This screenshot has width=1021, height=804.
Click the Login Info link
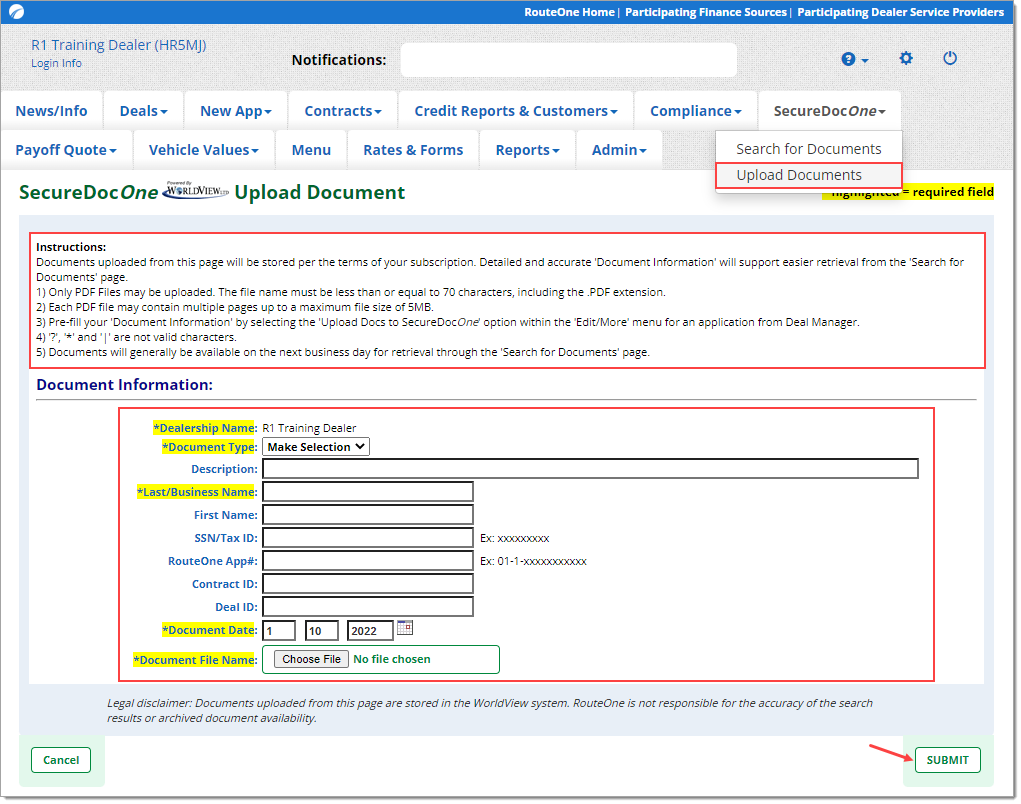[57, 63]
